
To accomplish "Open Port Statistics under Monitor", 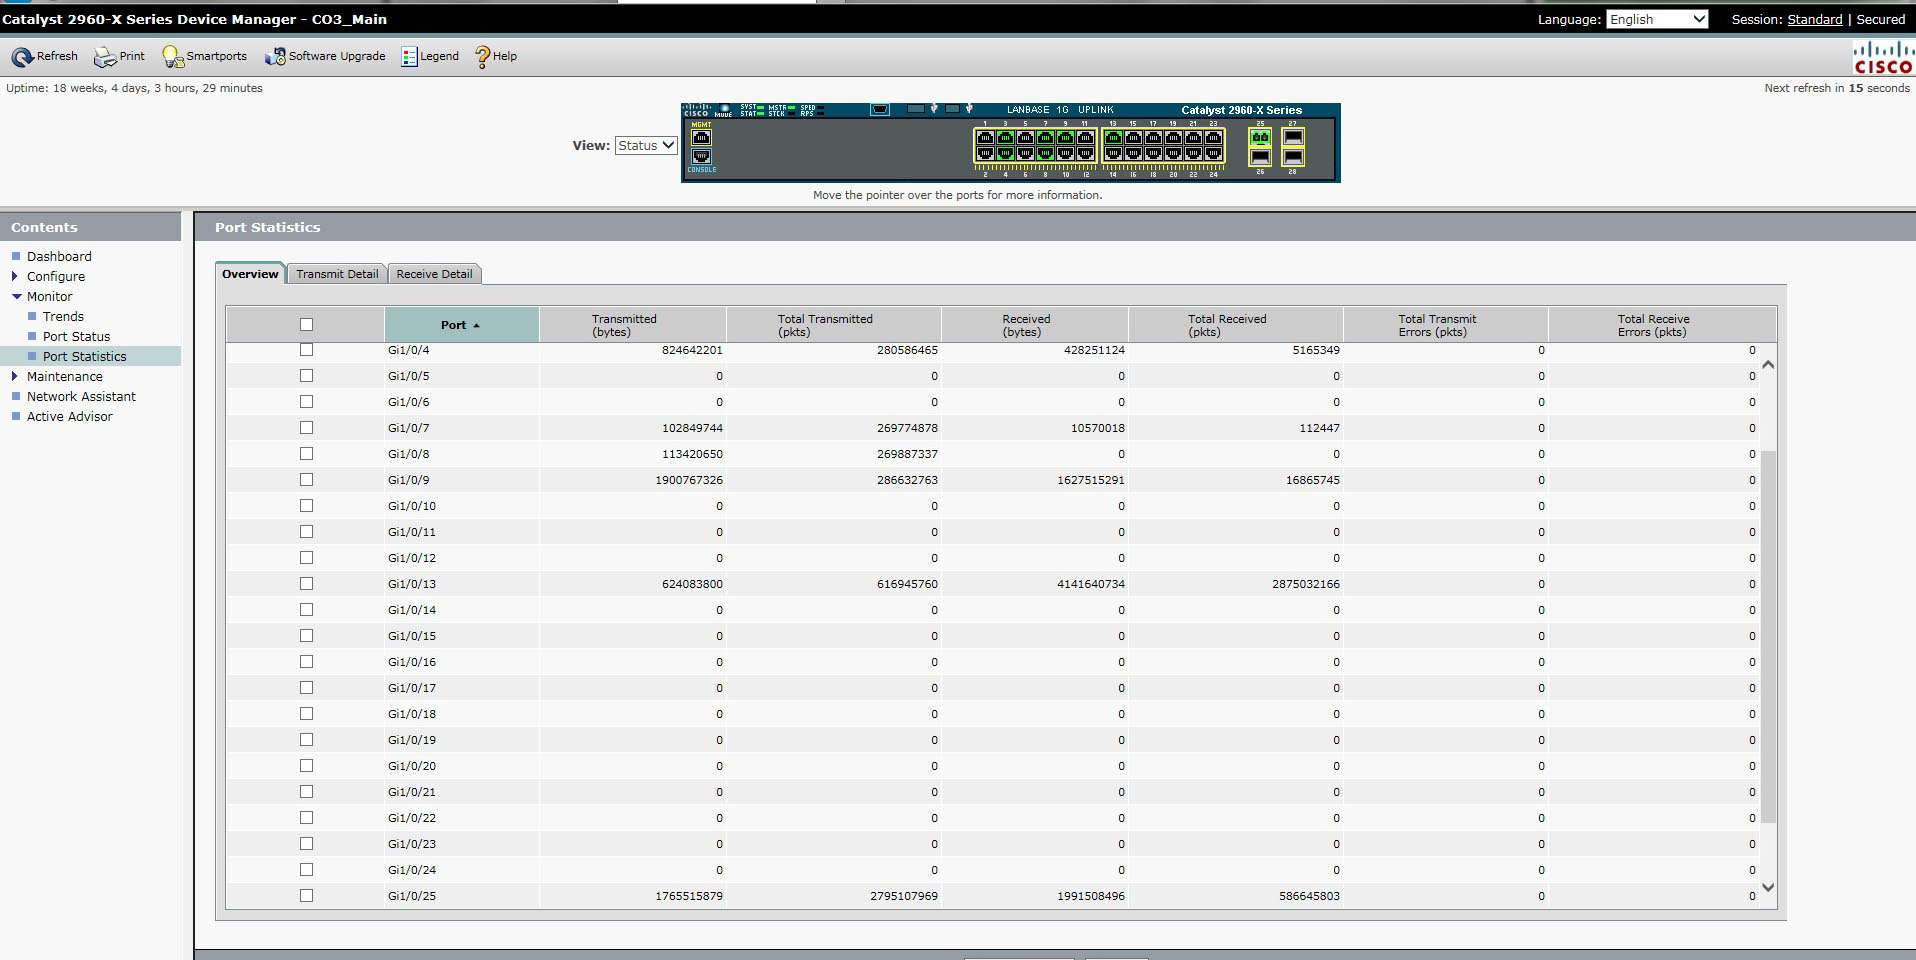I will coord(84,356).
